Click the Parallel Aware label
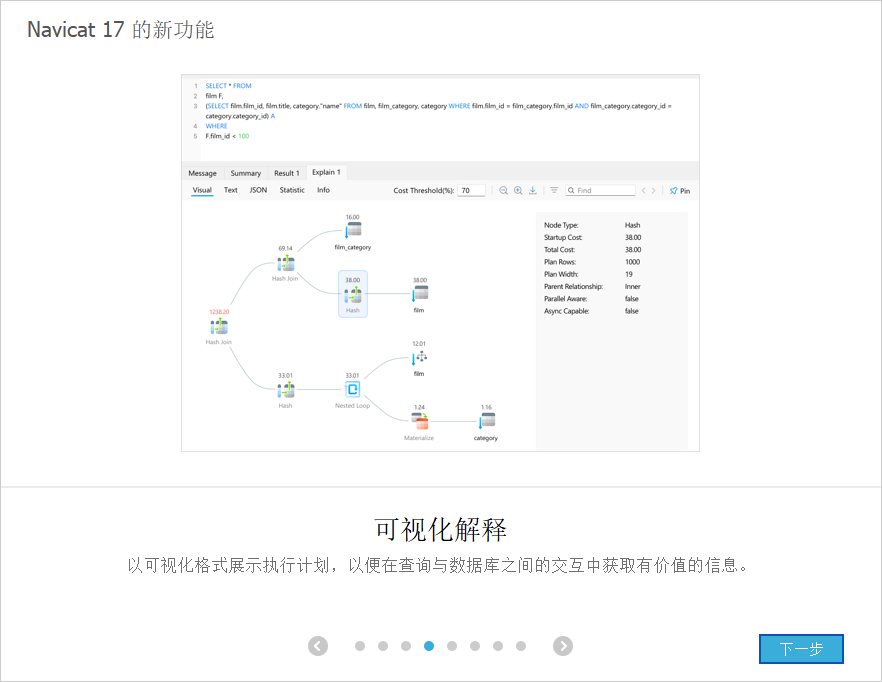Image resolution: width=882 pixels, height=682 pixels. (565, 299)
